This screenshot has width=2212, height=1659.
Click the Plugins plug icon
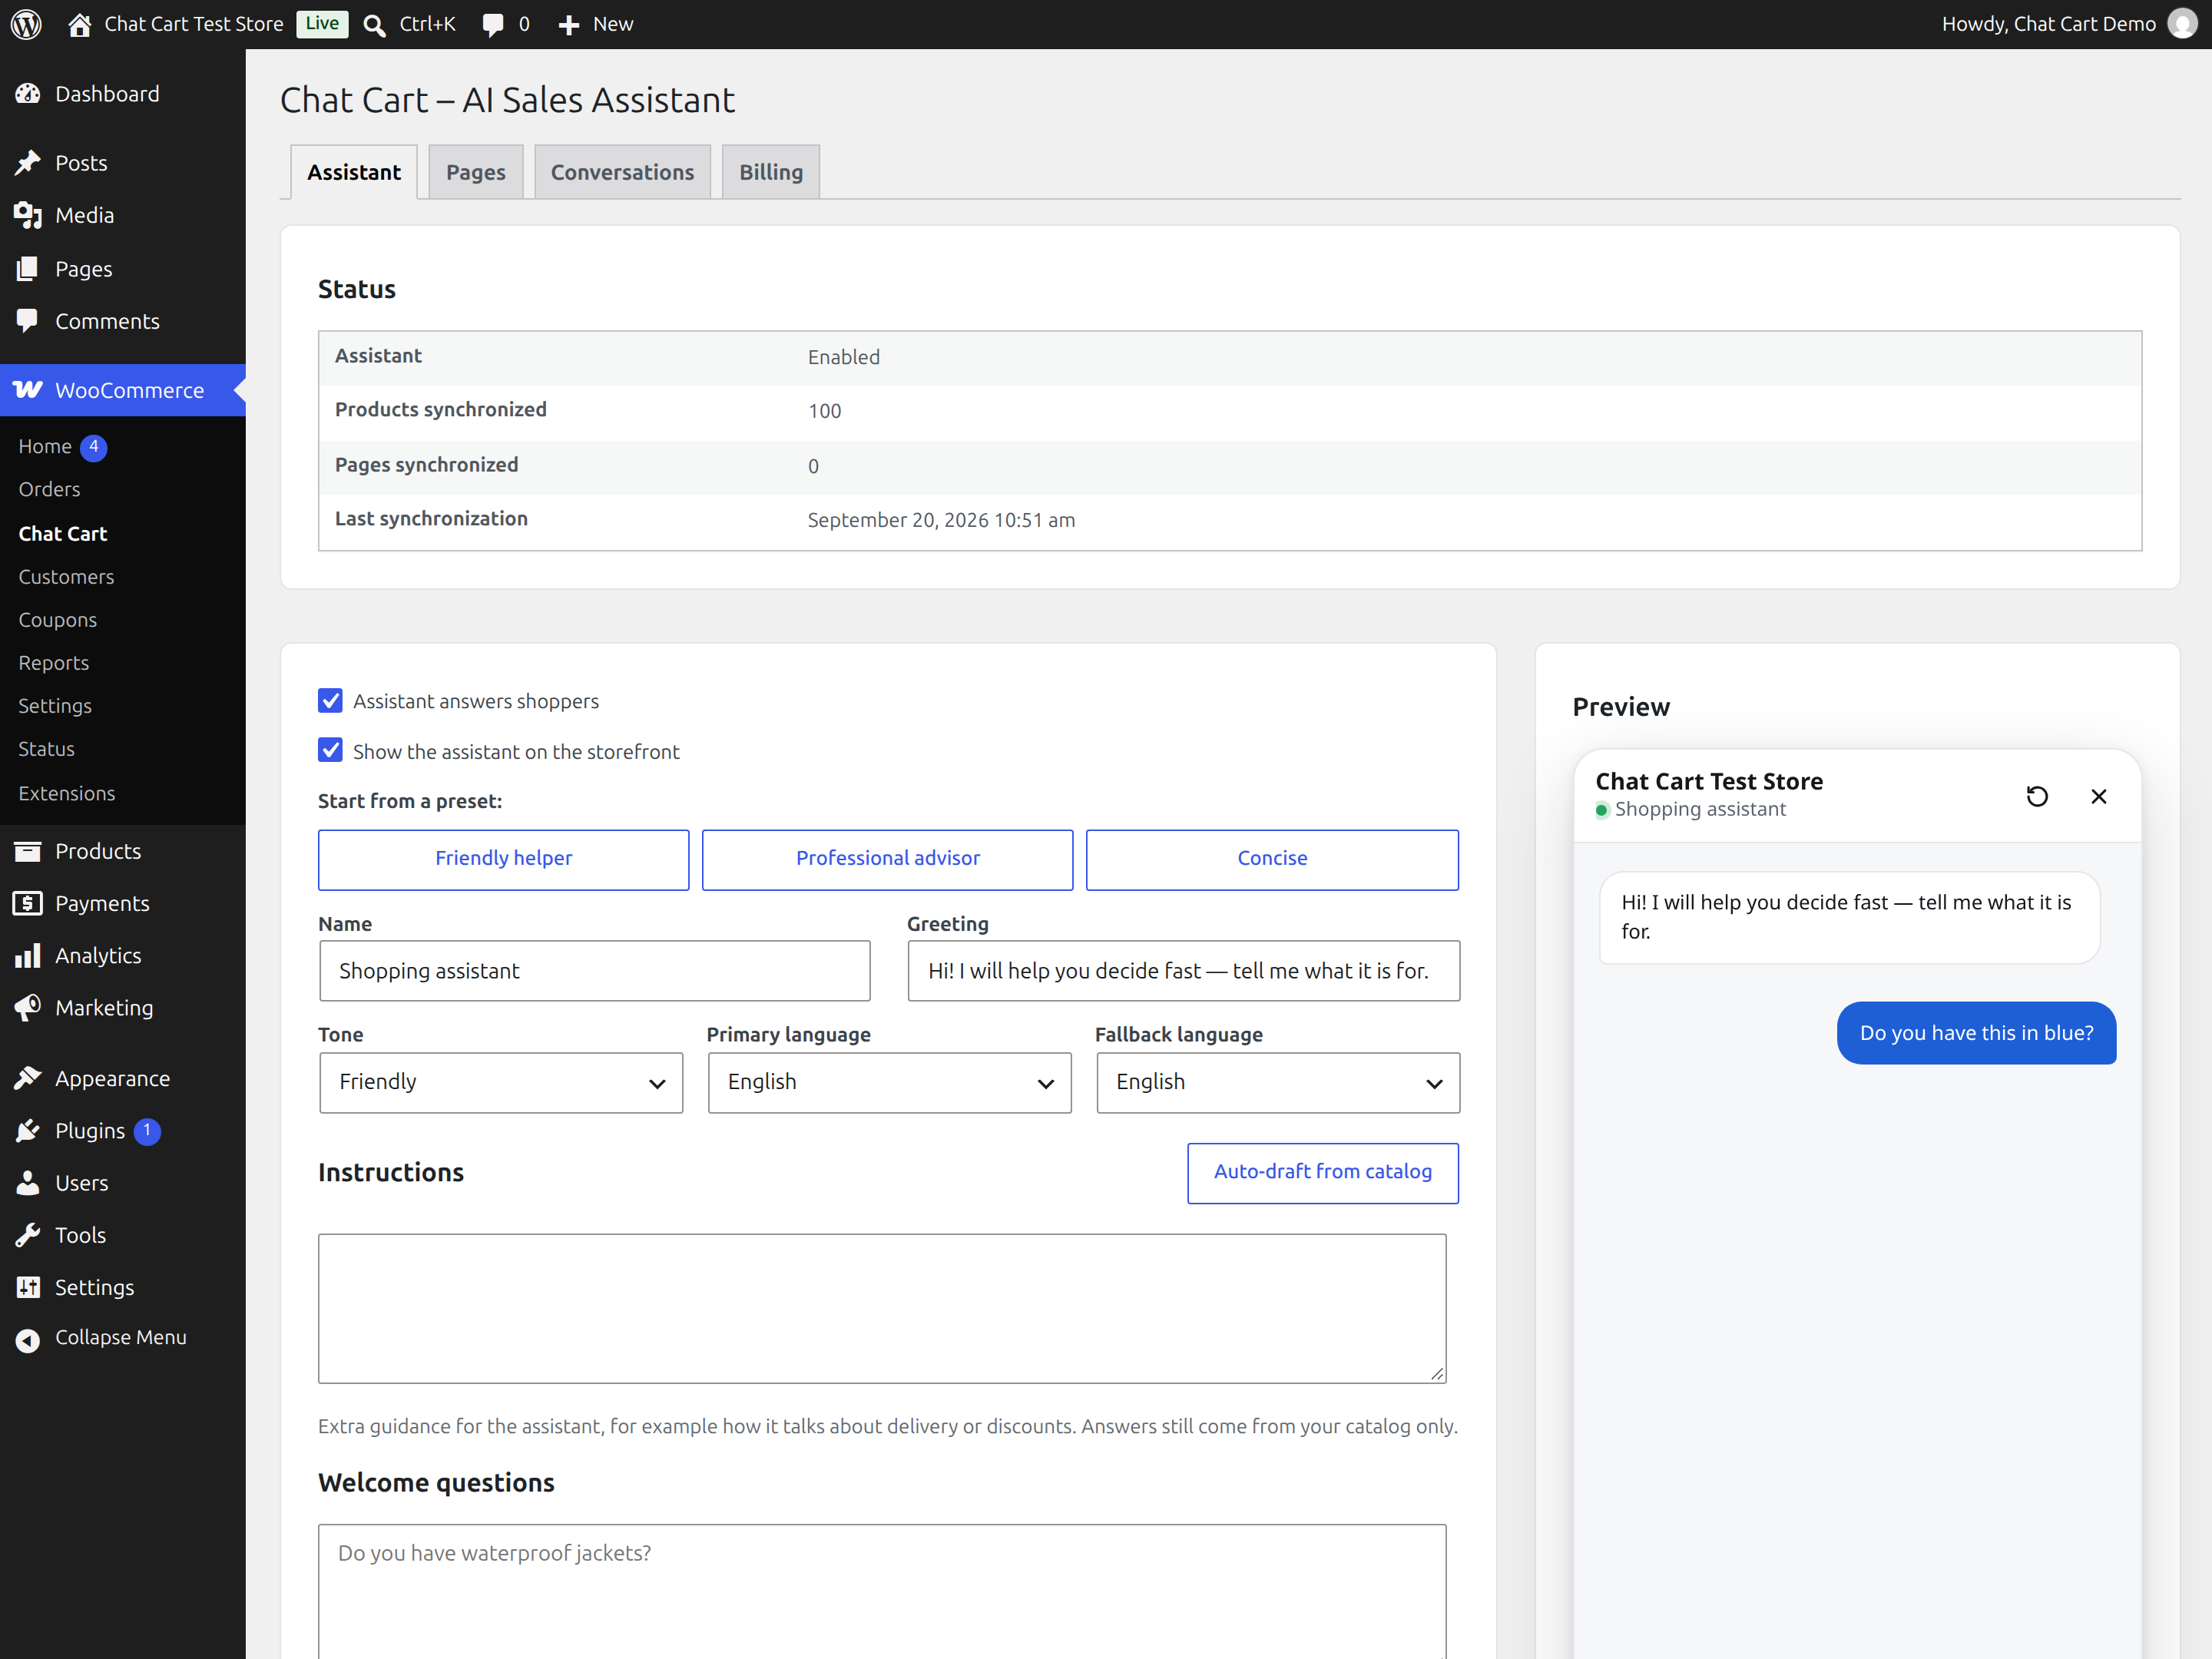tap(28, 1130)
